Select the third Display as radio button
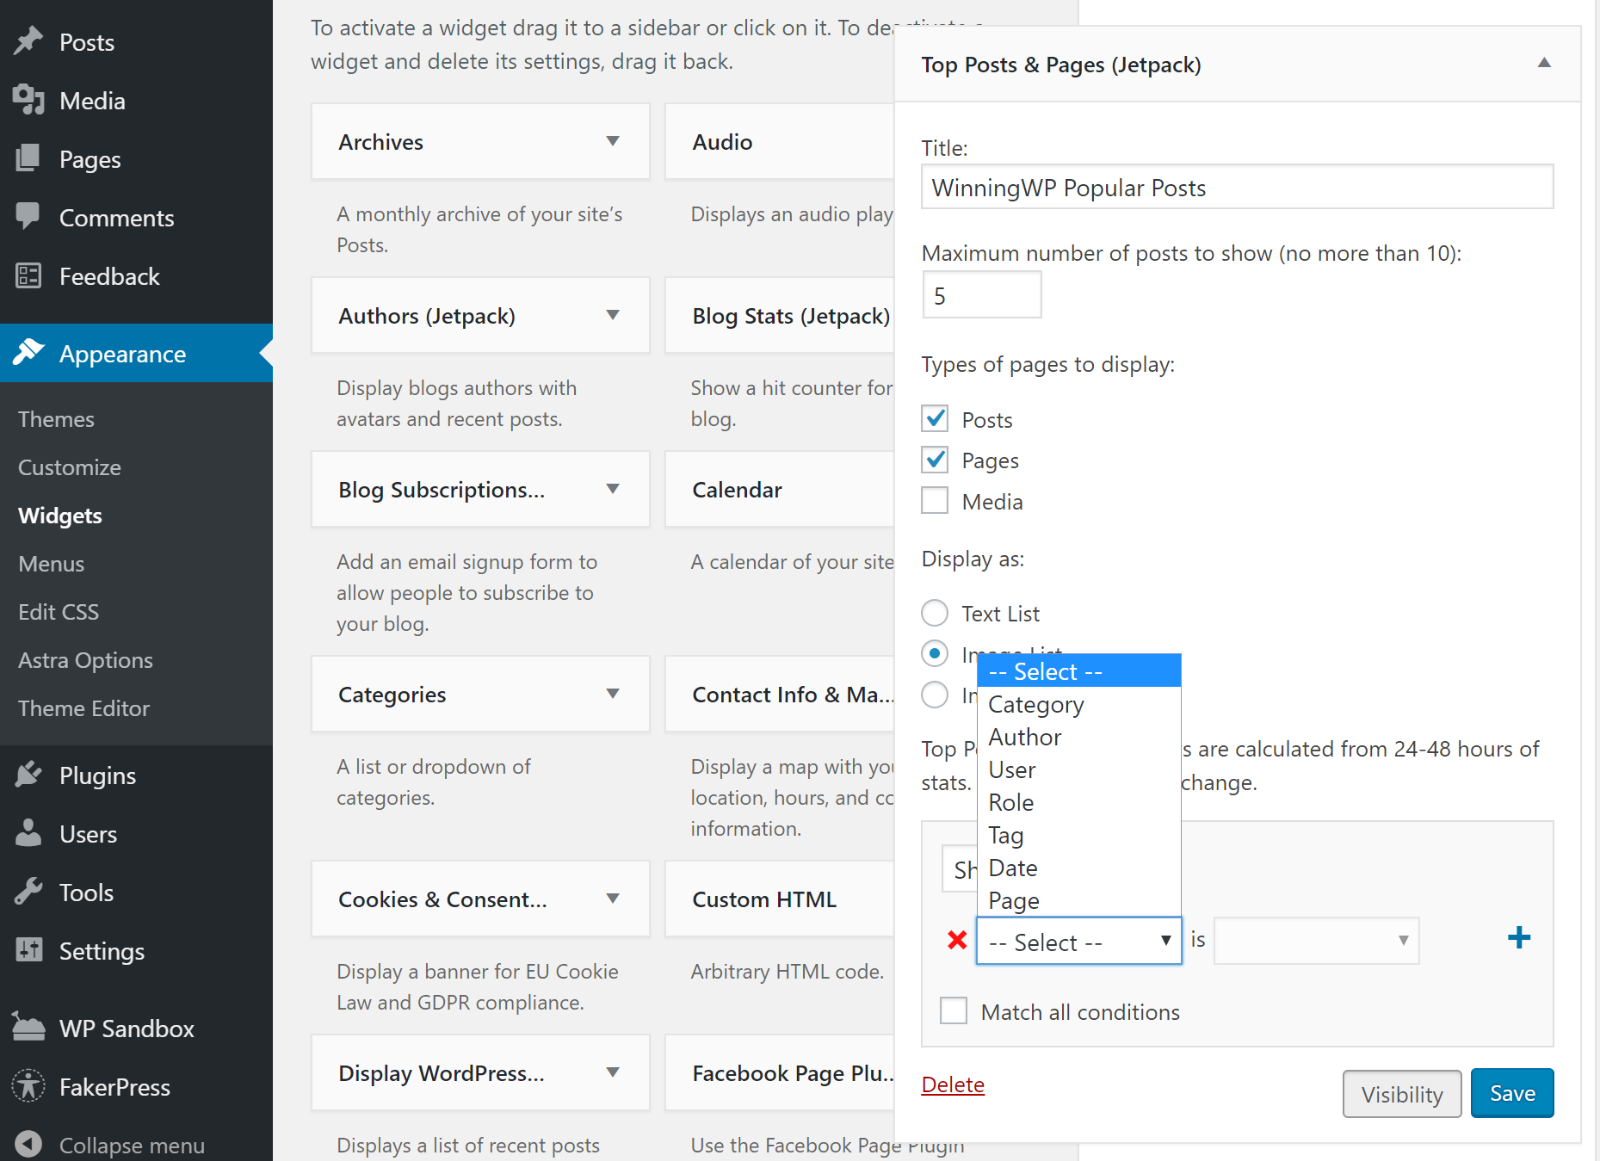Screen dimensions: 1600x1161 point(935,694)
